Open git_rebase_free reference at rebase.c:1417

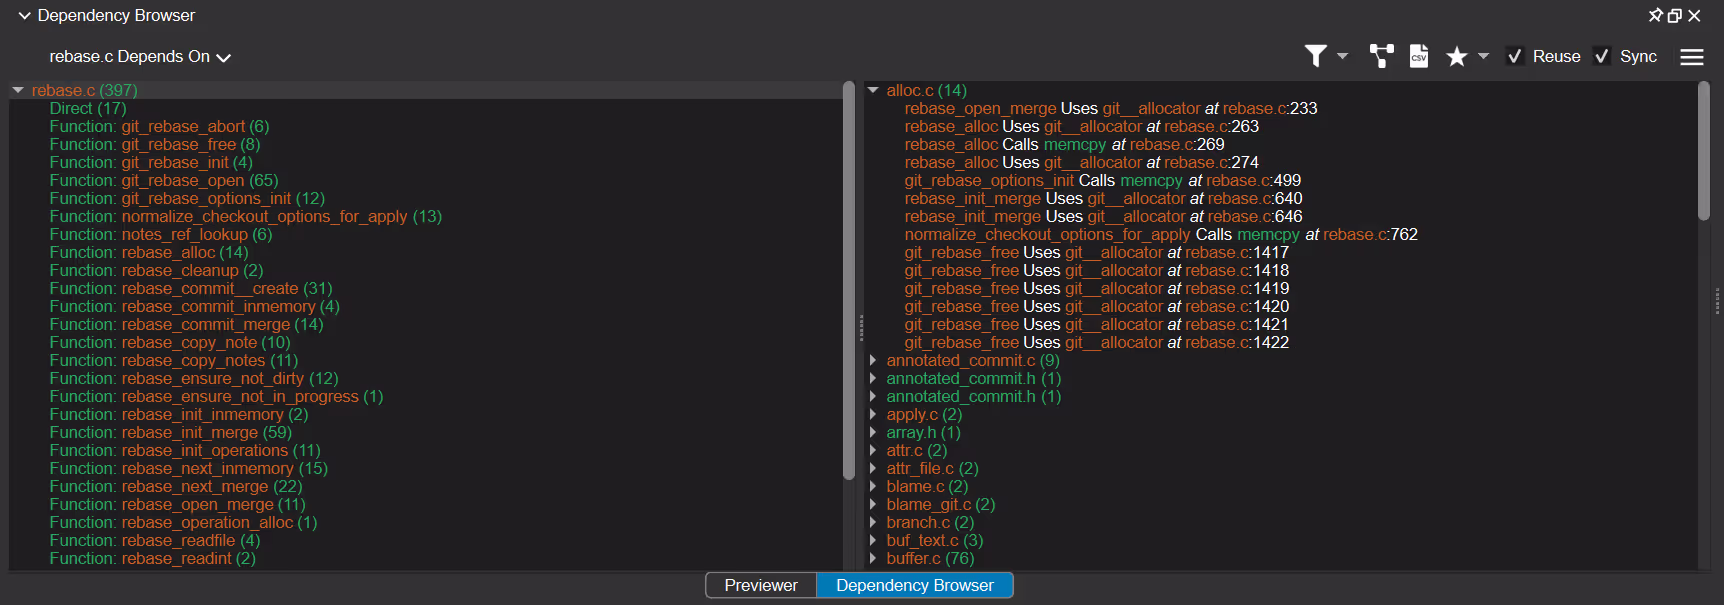click(1097, 252)
